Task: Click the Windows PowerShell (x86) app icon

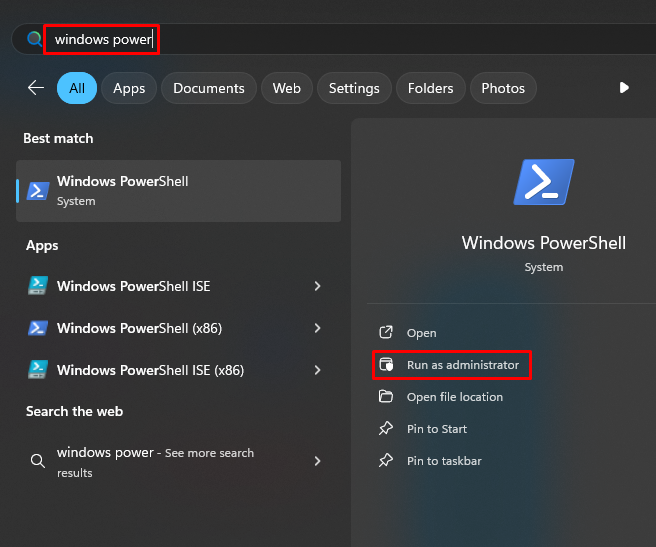Action: (x=38, y=328)
